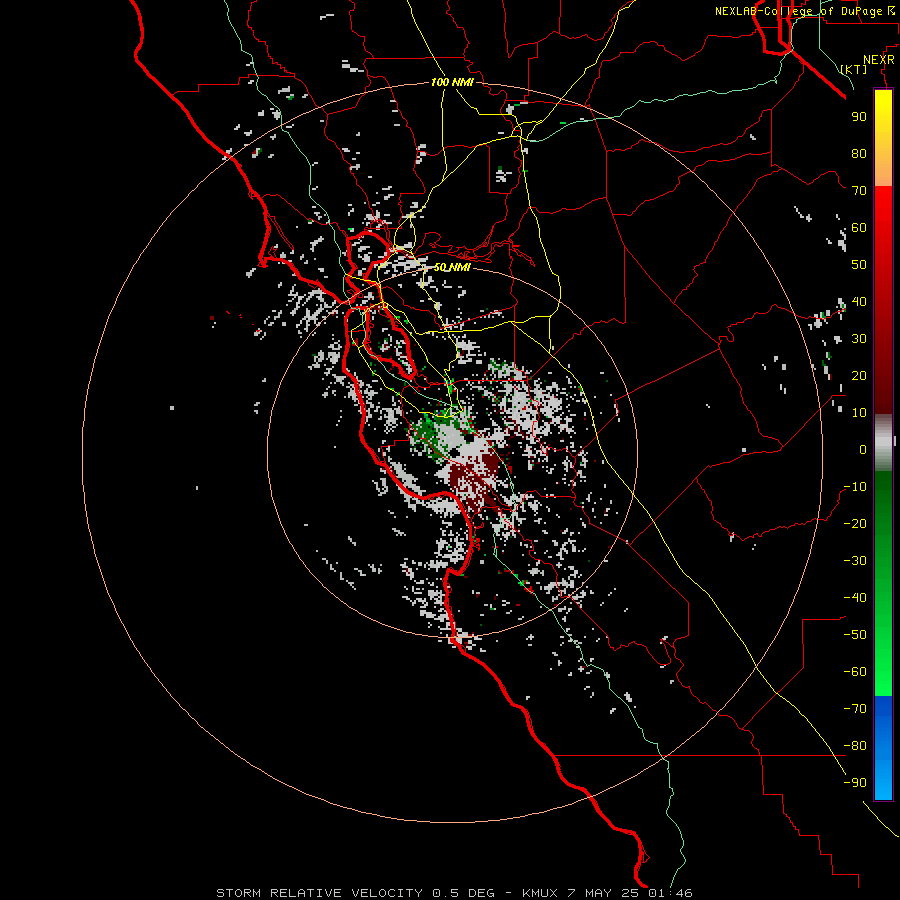Click the "7 MAY 25" date in the caption
The height and width of the screenshot is (900, 900).
603,893
